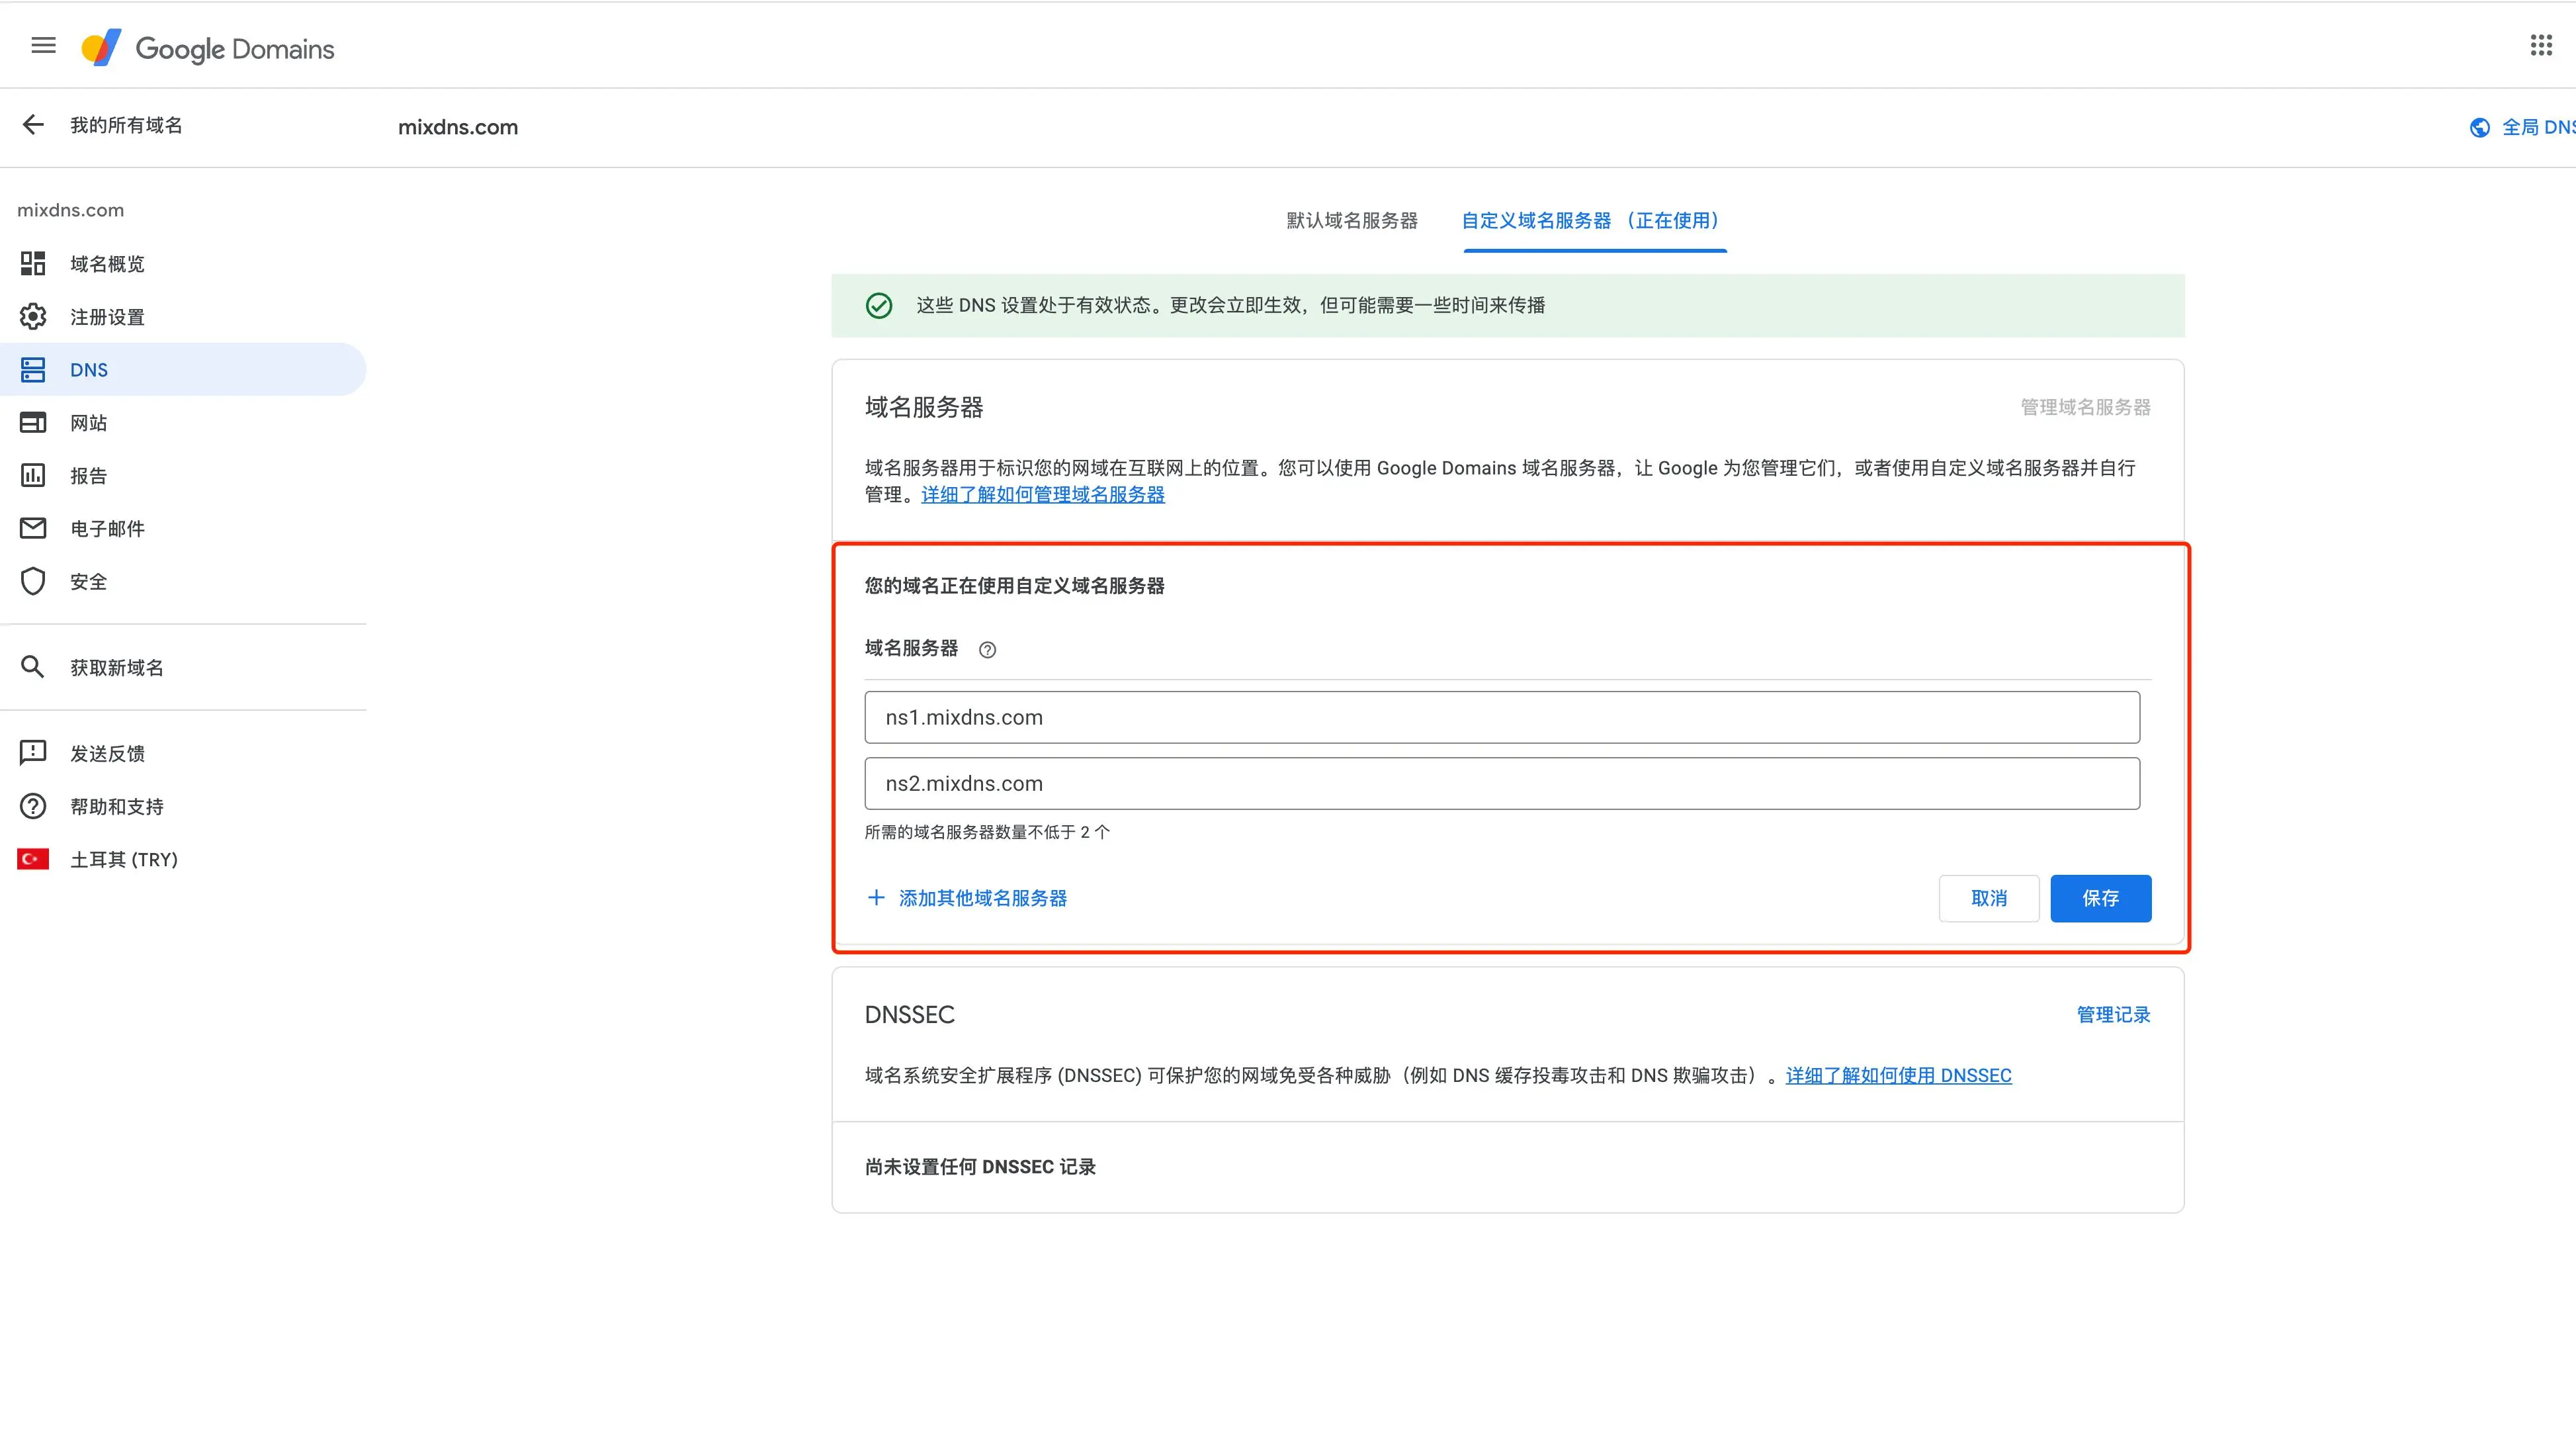
Task: Click 添加其他域名服务器 link
Action: click(x=982, y=898)
